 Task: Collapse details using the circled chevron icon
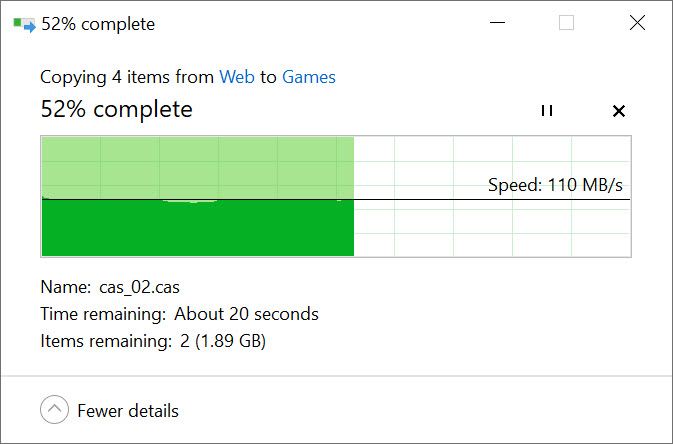[x=54, y=410]
